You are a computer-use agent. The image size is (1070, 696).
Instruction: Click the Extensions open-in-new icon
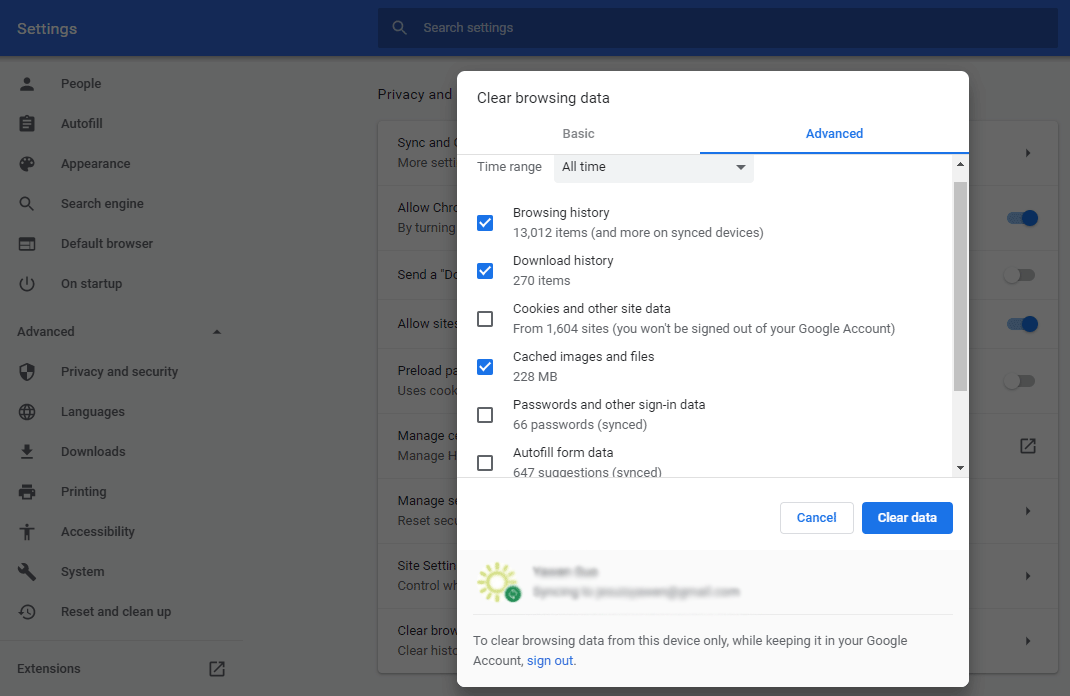(216, 668)
